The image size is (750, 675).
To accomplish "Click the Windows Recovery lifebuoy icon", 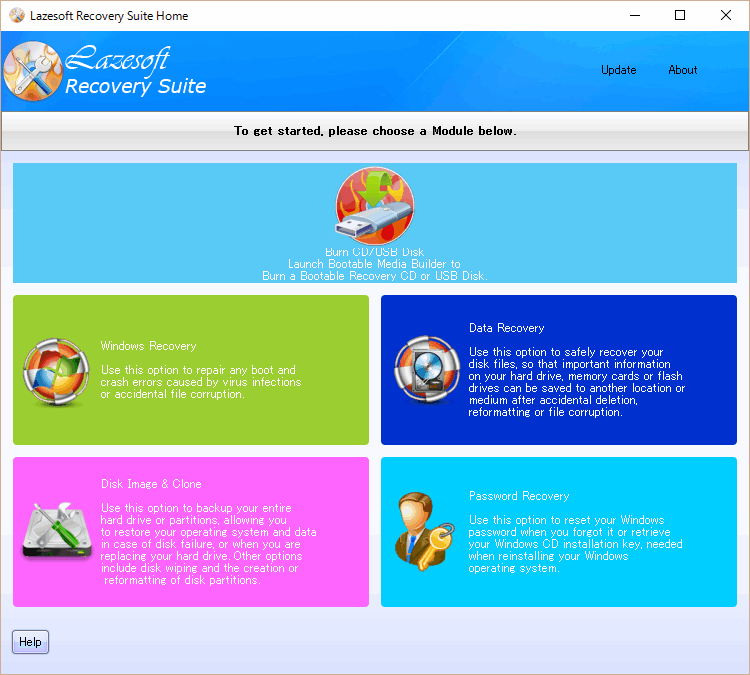I will [x=56, y=372].
